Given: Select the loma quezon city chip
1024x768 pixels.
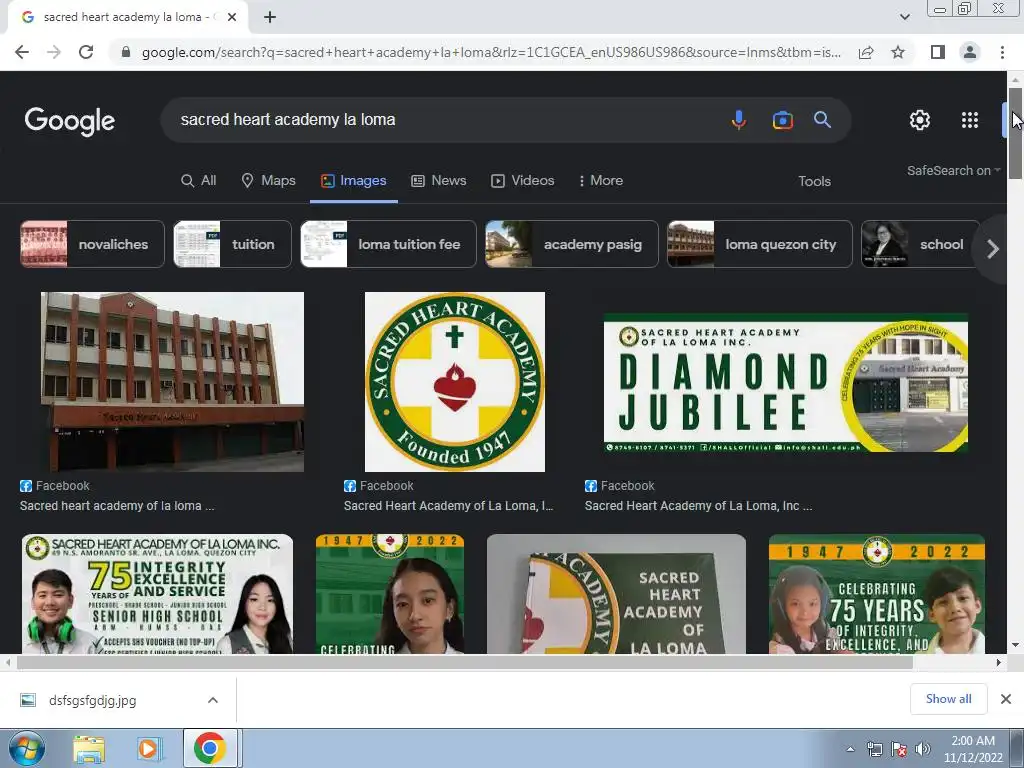Looking at the screenshot, I should pyautogui.click(x=760, y=244).
